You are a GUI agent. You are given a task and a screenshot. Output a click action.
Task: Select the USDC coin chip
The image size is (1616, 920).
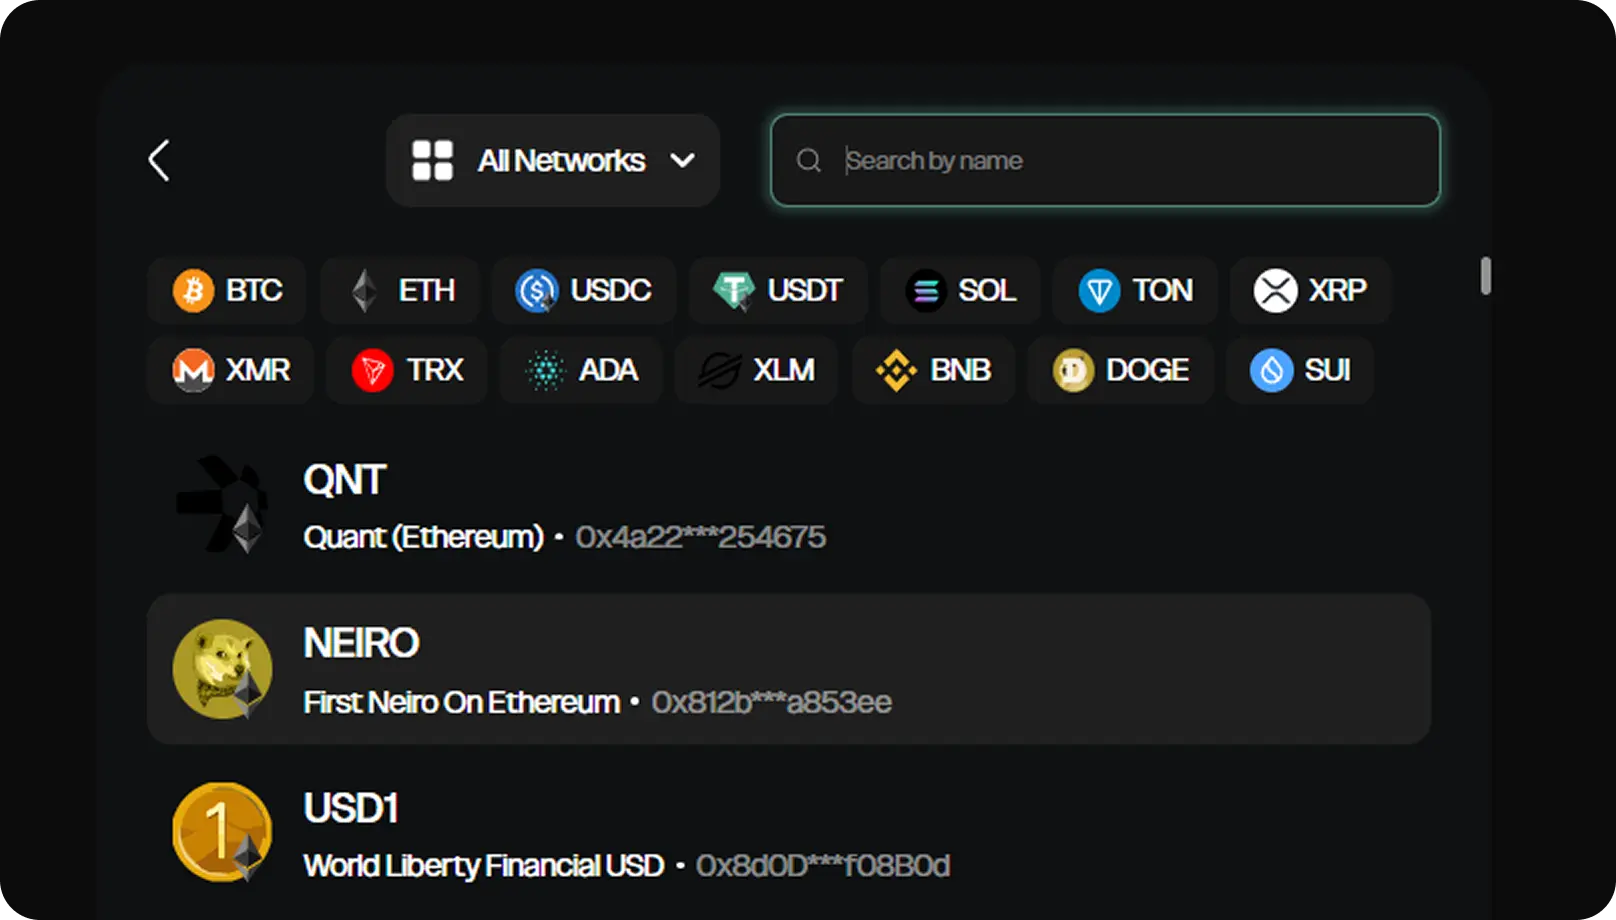[x=583, y=290]
